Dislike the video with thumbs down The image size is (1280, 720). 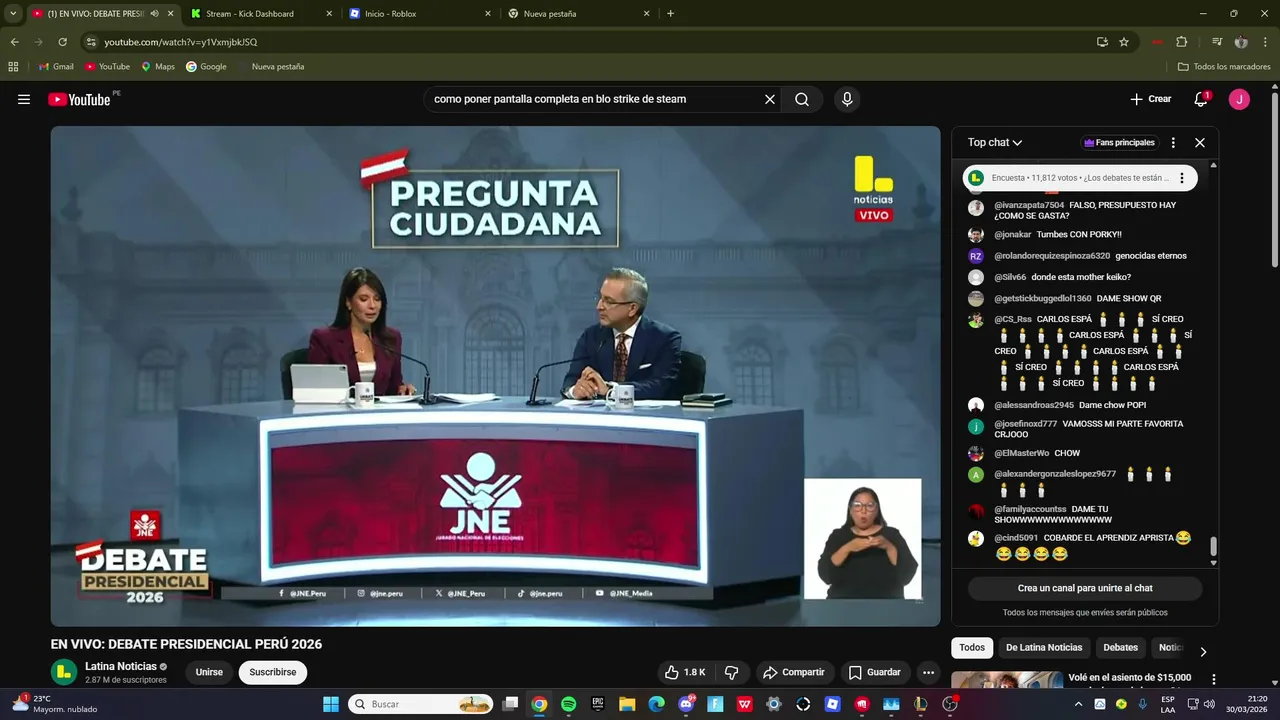coord(731,672)
